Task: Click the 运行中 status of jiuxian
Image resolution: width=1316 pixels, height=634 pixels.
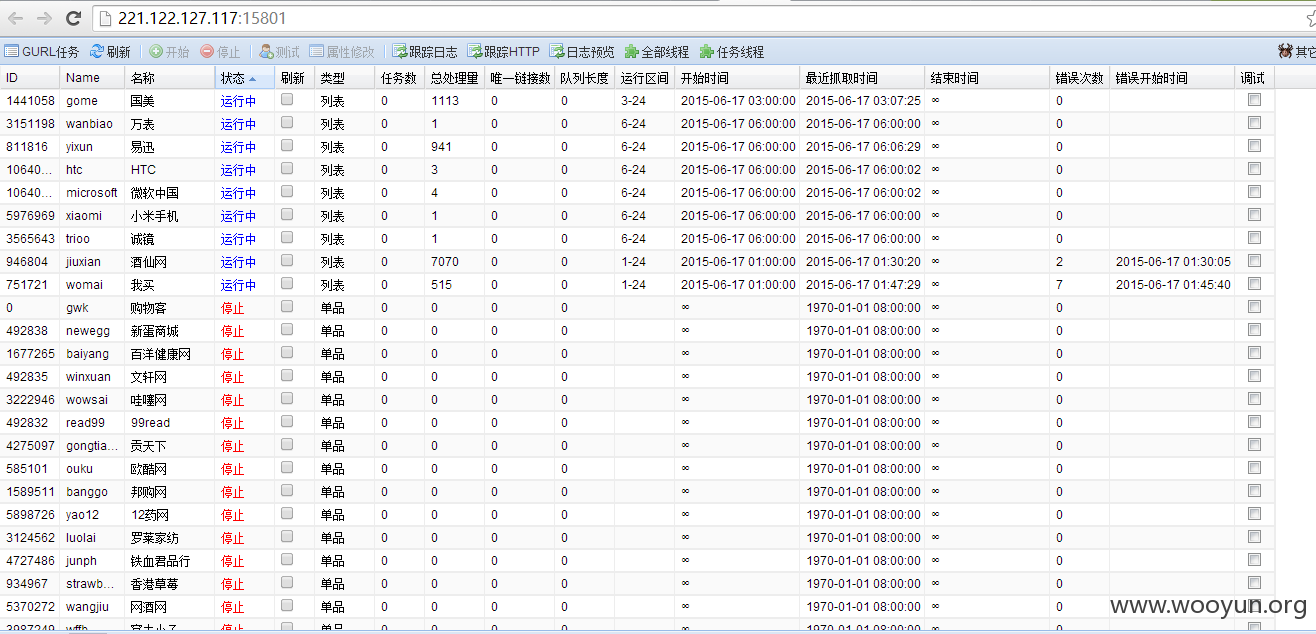Action: tap(238, 262)
